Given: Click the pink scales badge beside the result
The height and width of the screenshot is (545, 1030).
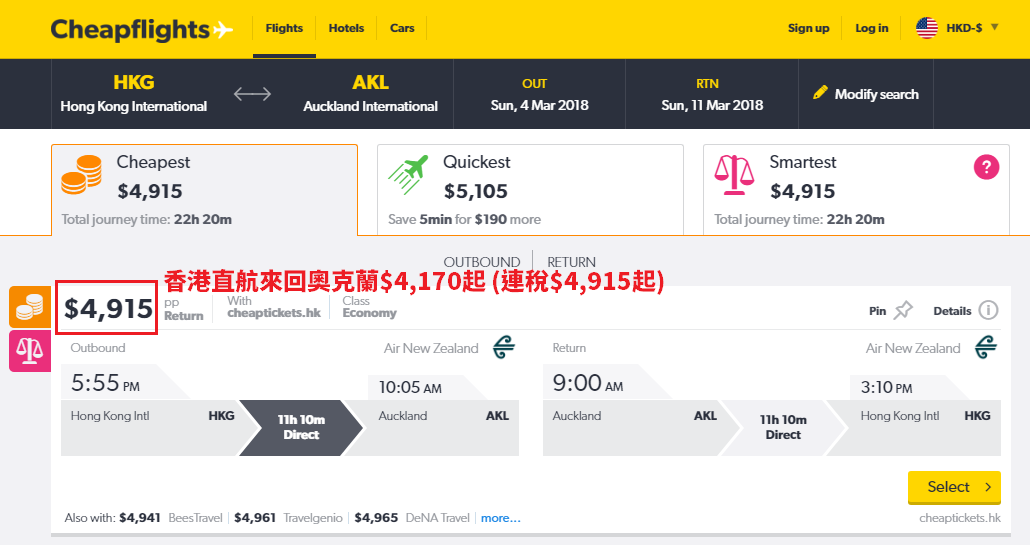Looking at the screenshot, I should pyautogui.click(x=30, y=351).
